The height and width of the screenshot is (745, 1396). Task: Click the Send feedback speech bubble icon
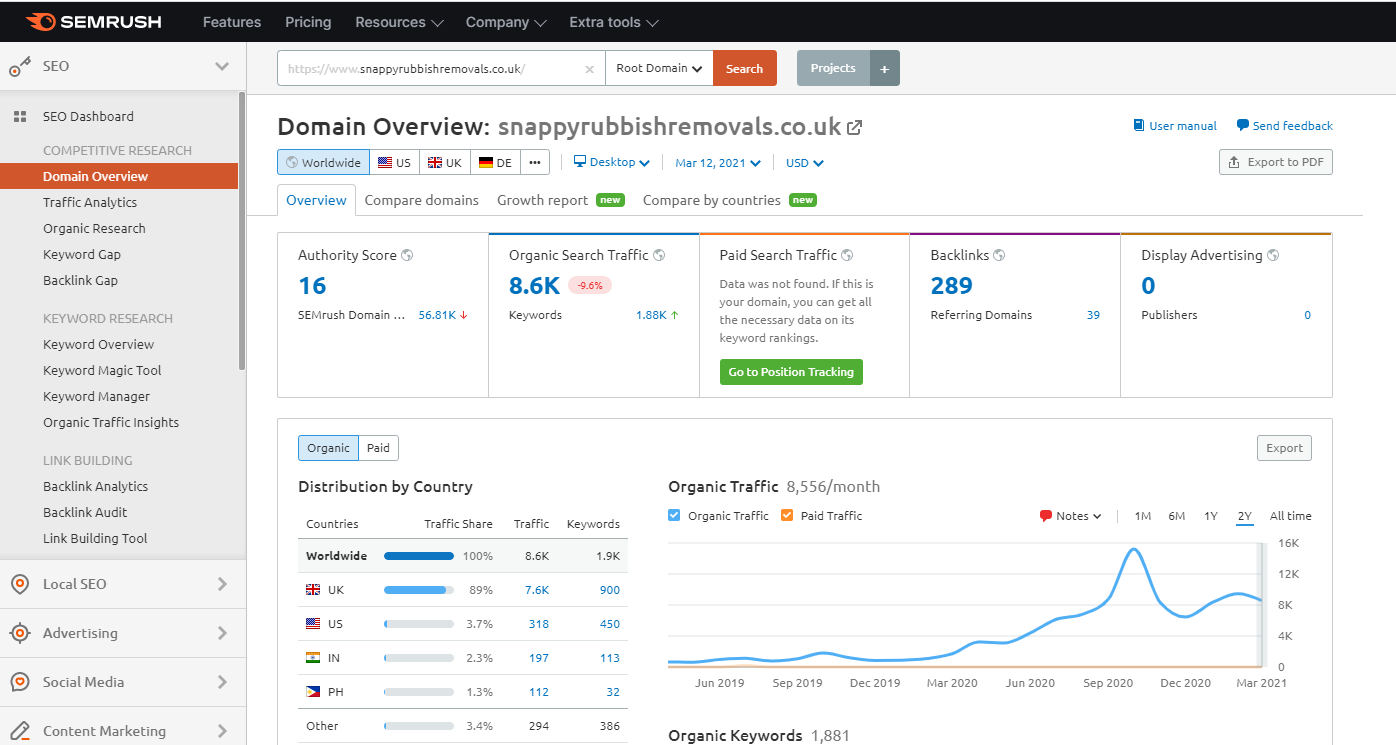point(1242,126)
